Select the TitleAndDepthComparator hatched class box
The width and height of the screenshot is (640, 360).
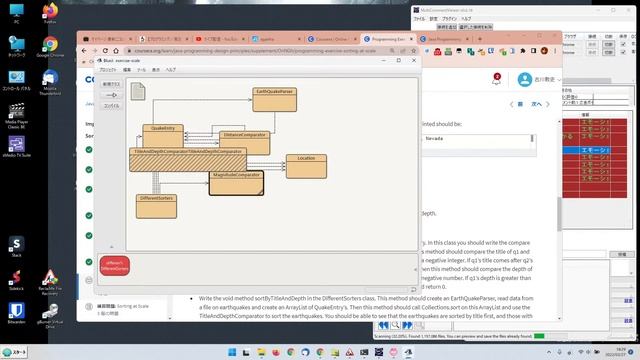coord(188,160)
